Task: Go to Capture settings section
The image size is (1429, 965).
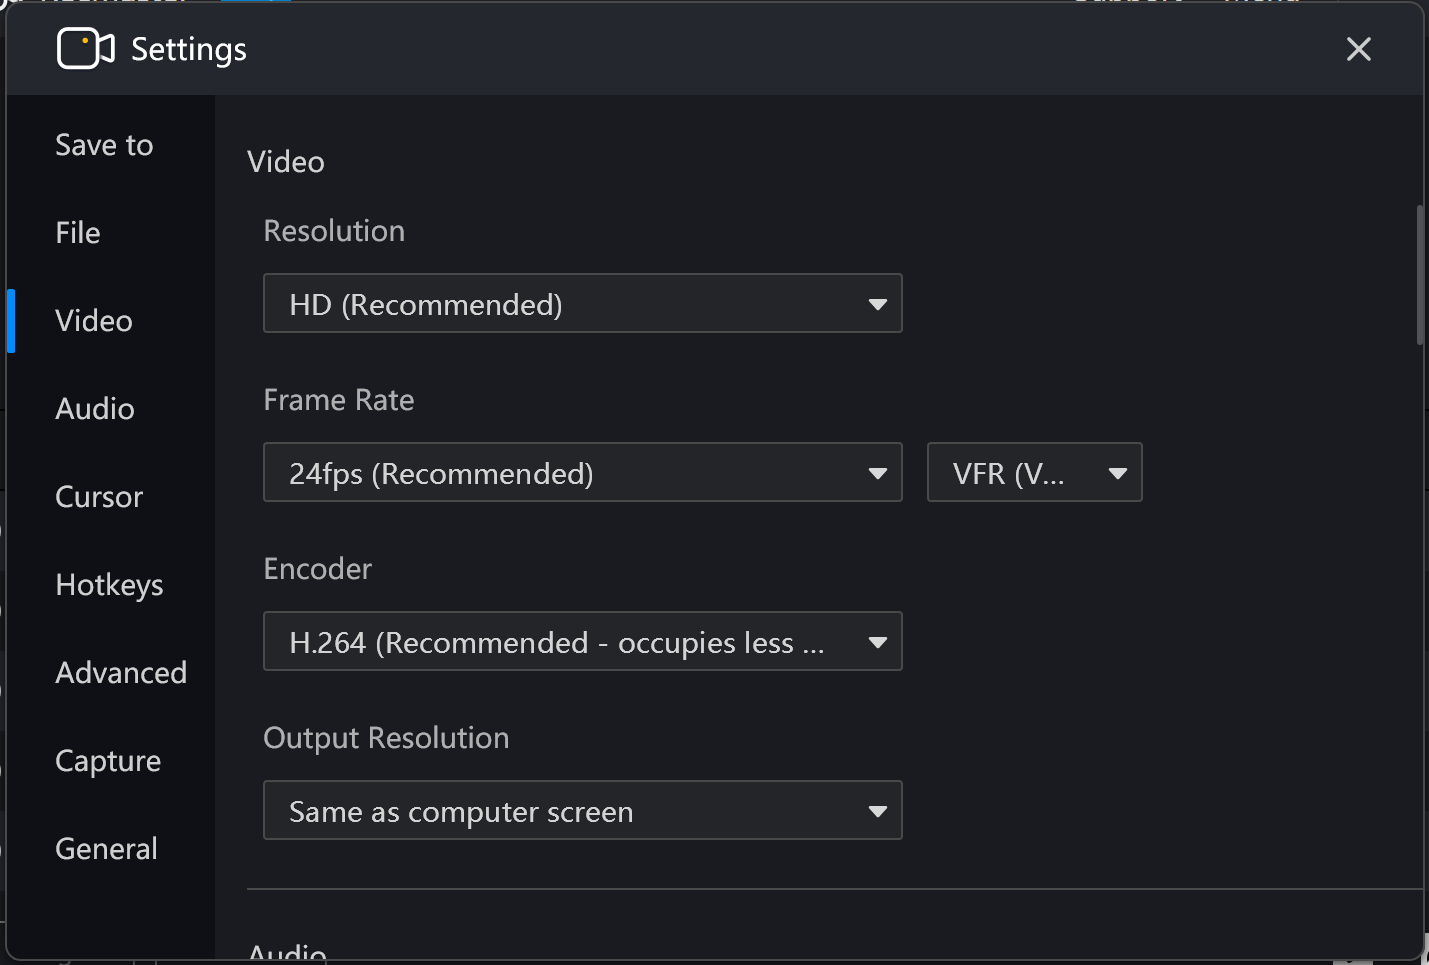Action: coord(108,761)
